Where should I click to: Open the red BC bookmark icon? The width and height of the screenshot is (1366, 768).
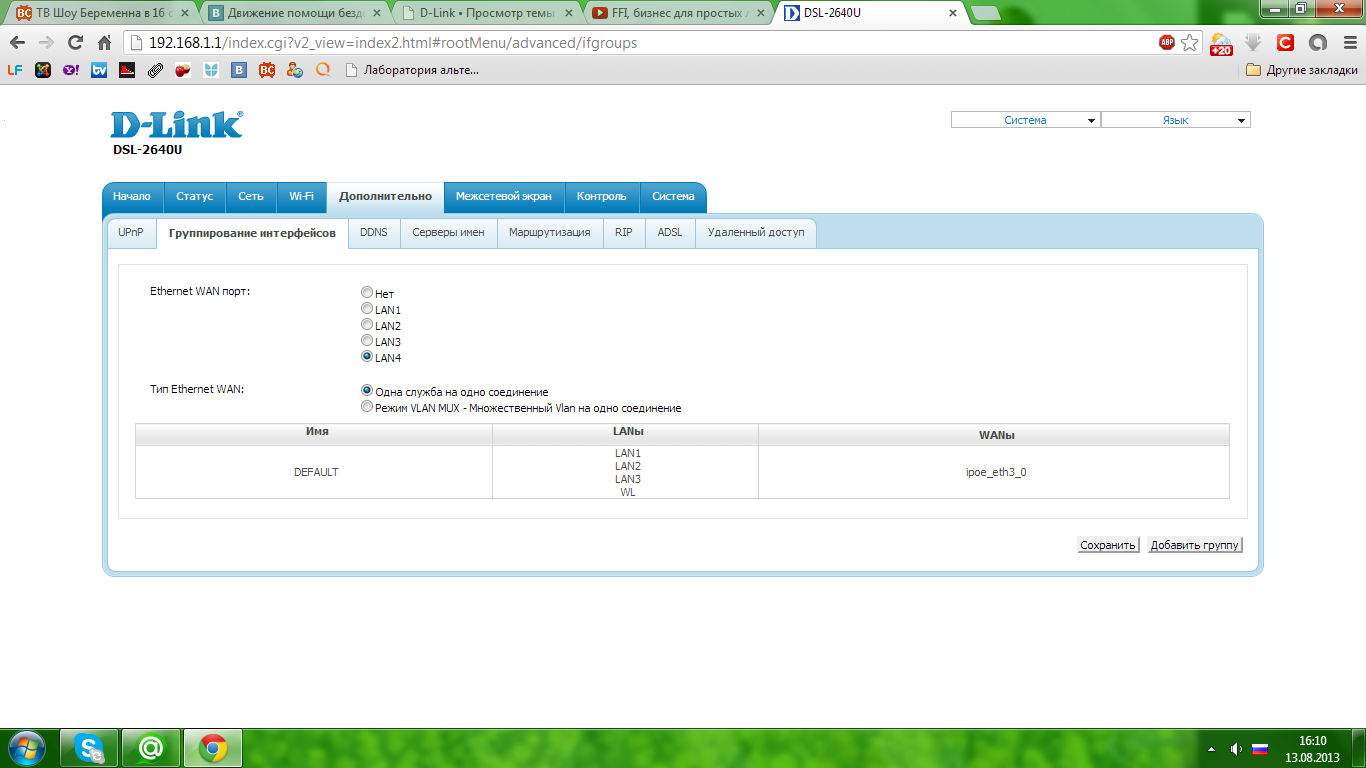(x=267, y=70)
